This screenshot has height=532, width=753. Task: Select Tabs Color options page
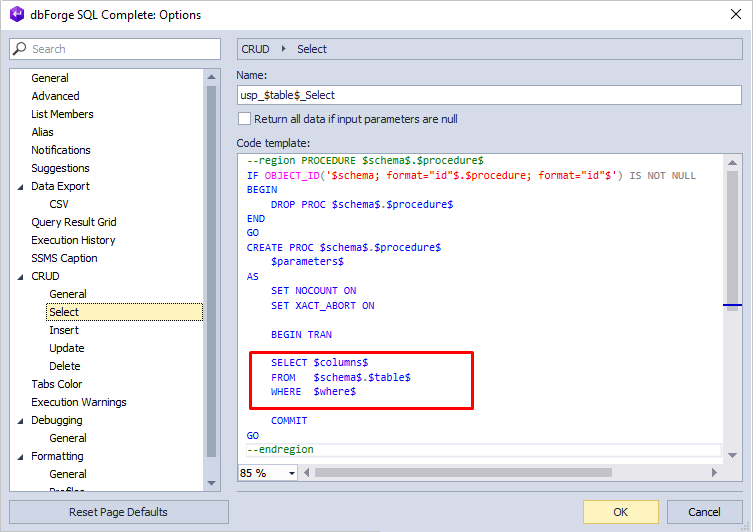click(x=57, y=384)
